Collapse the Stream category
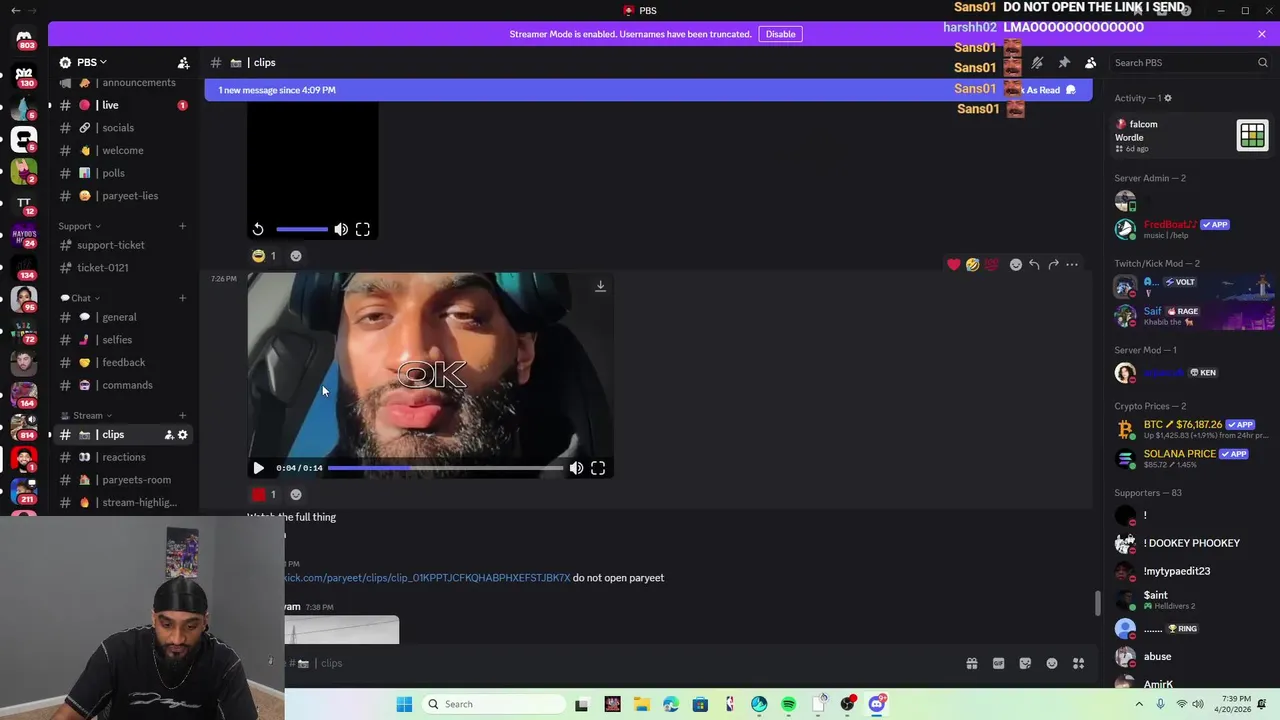This screenshot has height=720, width=1280. [86, 416]
